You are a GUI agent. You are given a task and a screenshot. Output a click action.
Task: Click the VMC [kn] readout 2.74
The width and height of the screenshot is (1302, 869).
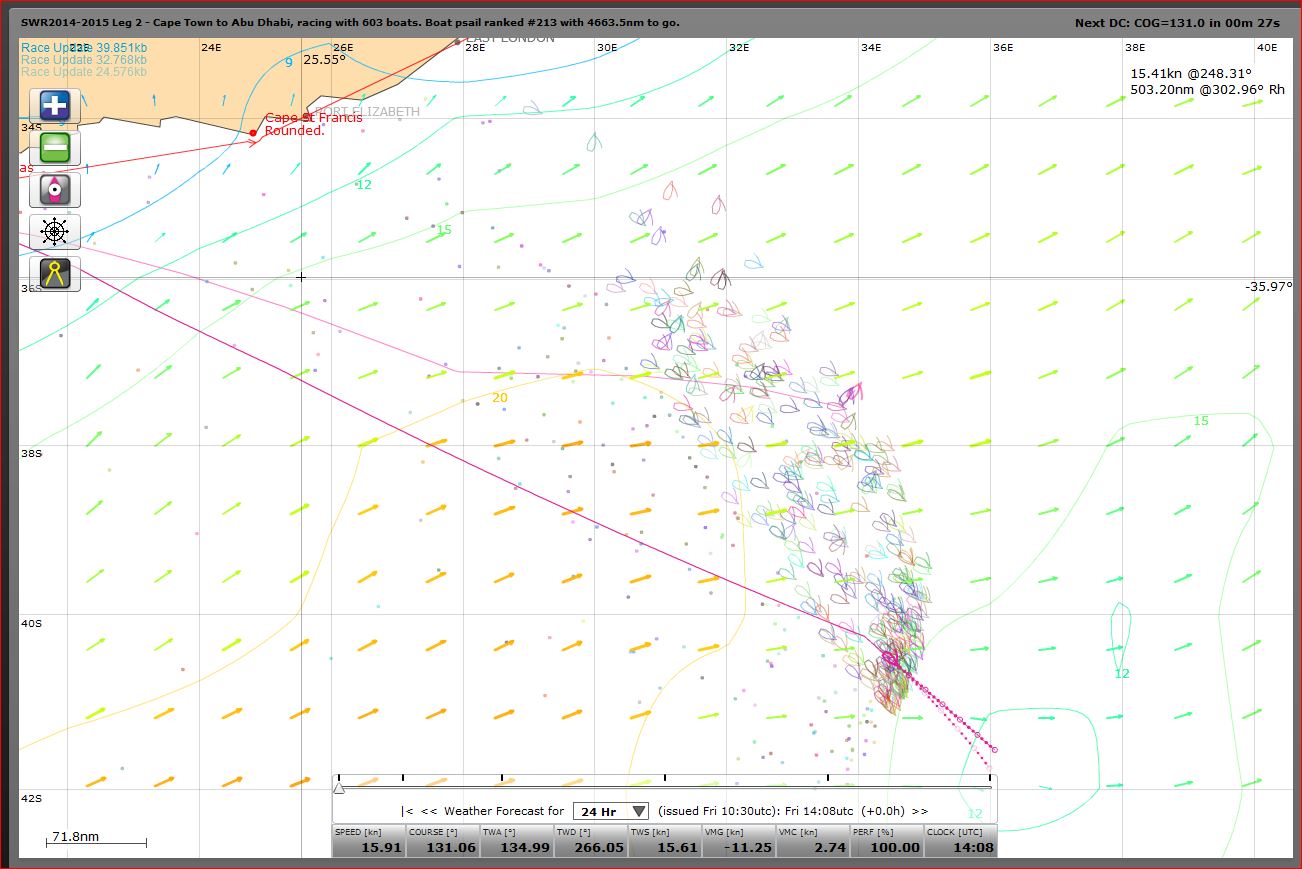[x=828, y=847]
